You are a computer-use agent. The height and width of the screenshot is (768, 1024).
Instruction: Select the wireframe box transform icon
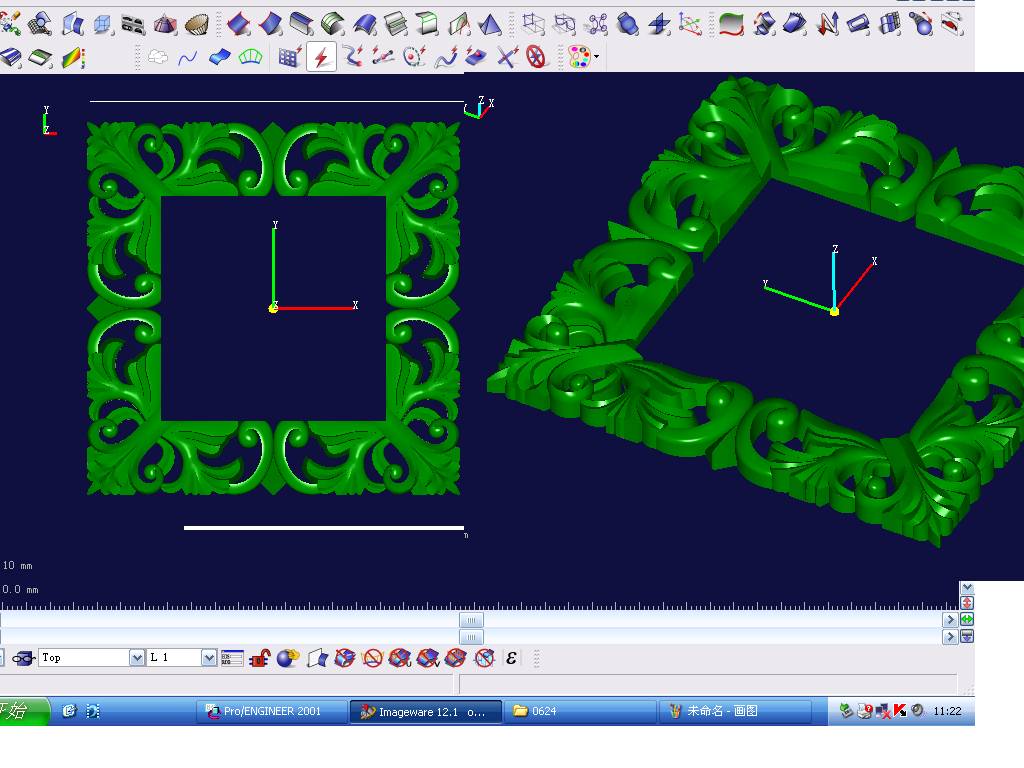click(534, 25)
